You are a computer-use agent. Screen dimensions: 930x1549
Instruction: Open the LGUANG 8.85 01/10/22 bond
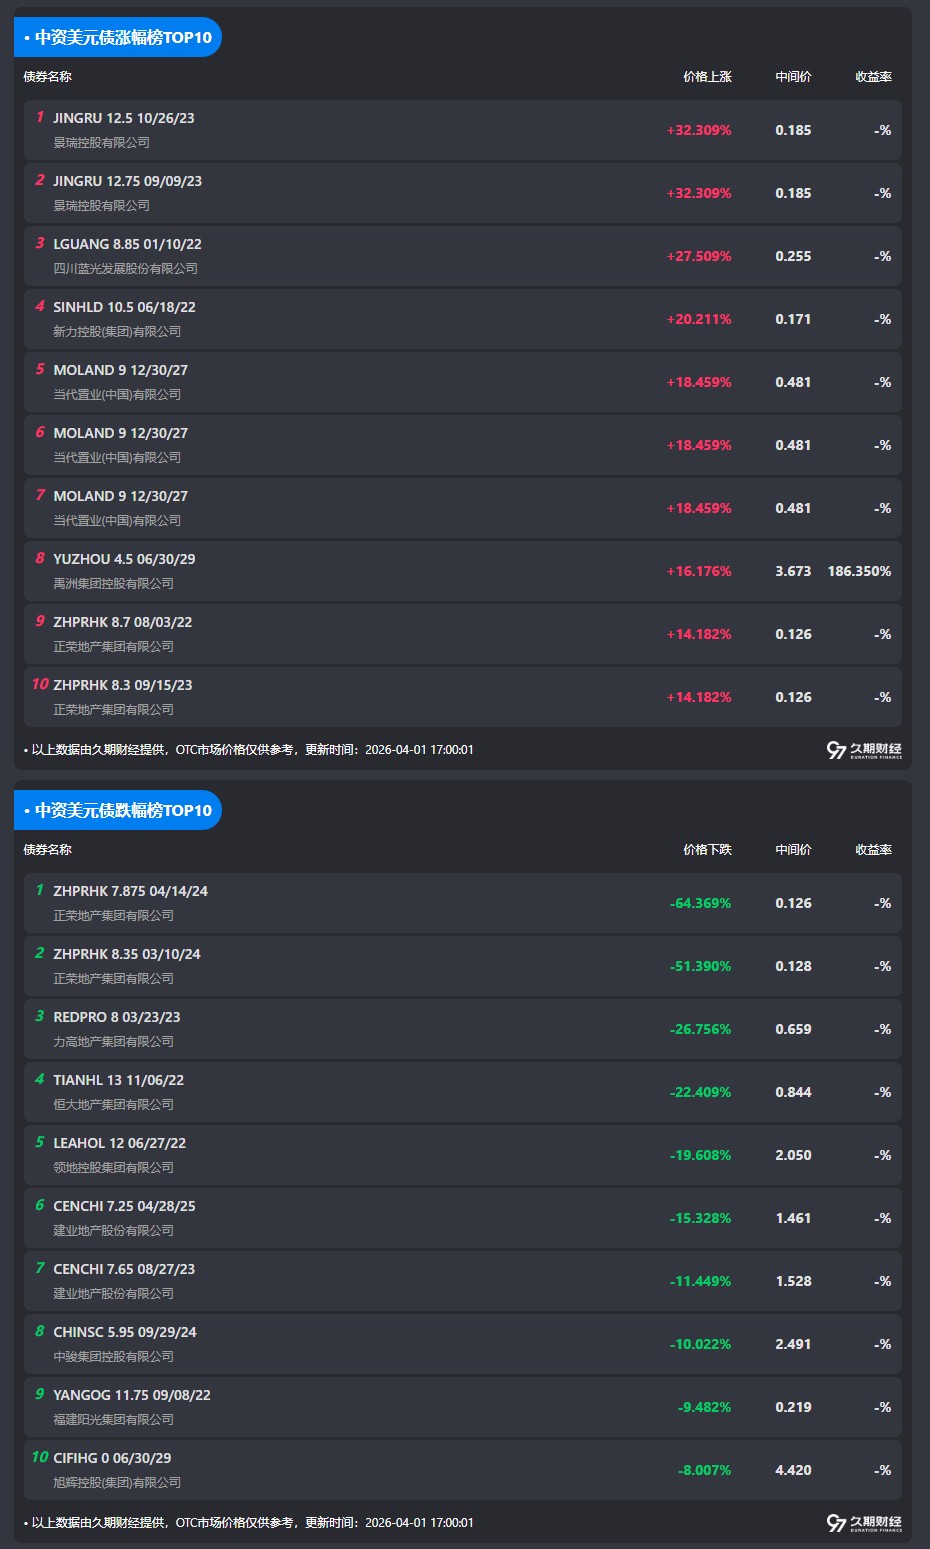(x=127, y=244)
